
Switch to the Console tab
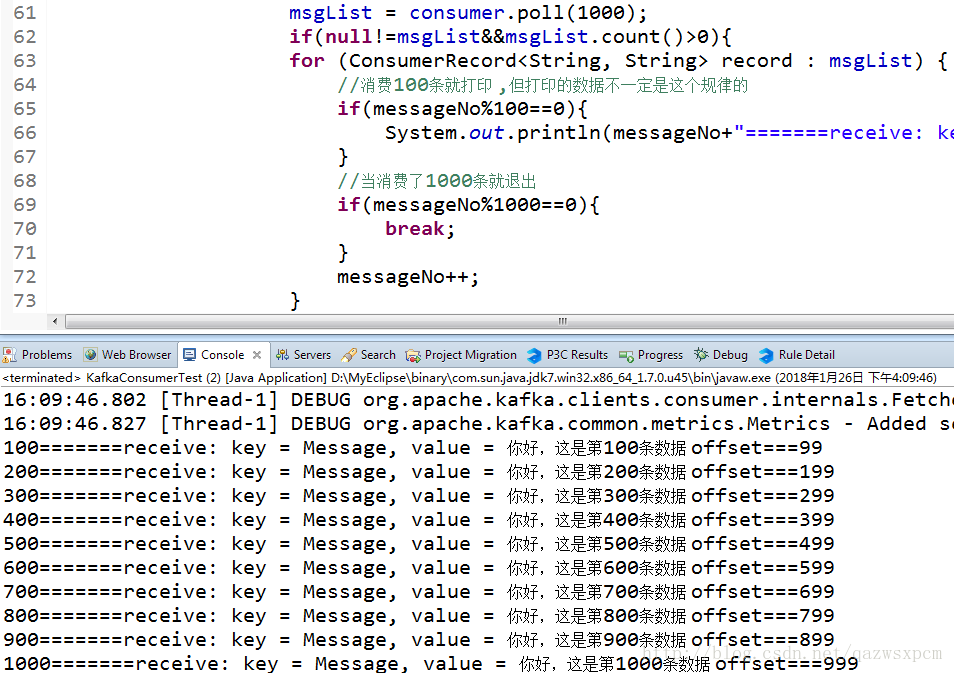click(222, 355)
